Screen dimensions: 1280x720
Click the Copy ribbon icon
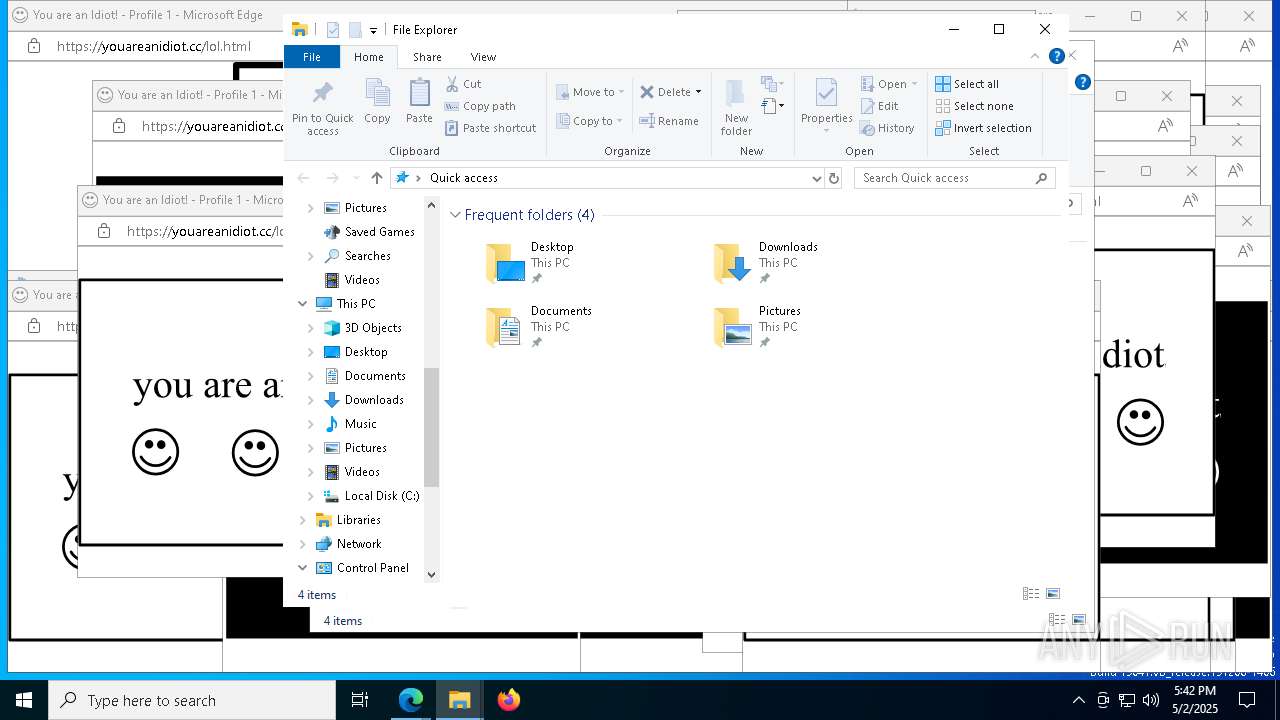click(x=377, y=94)
